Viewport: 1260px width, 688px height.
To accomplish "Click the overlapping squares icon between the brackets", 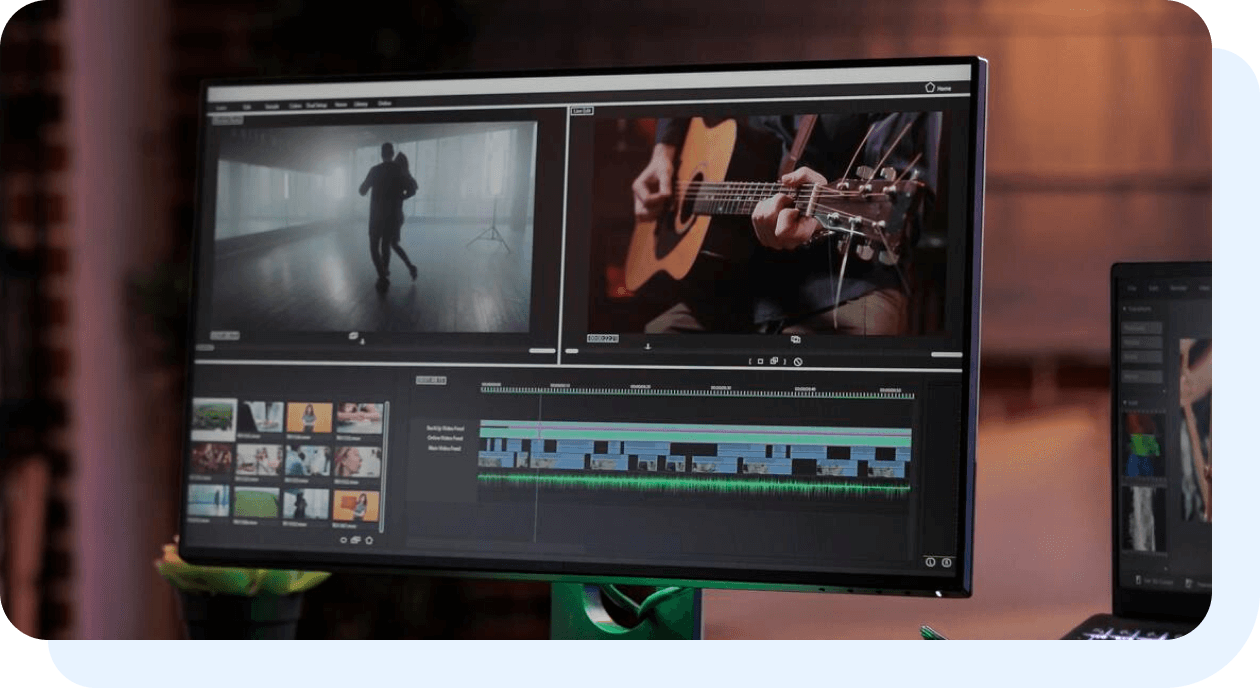I will [x=774, y=361].
